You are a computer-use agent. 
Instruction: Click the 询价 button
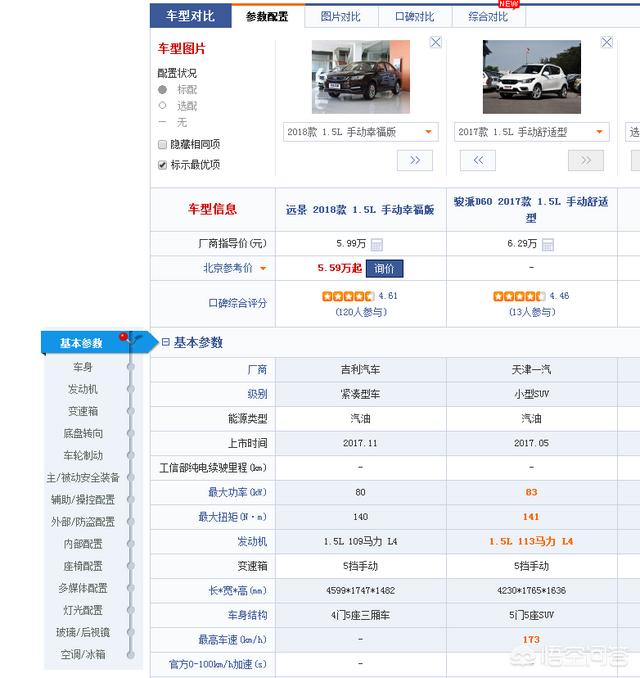click(385, 268)
